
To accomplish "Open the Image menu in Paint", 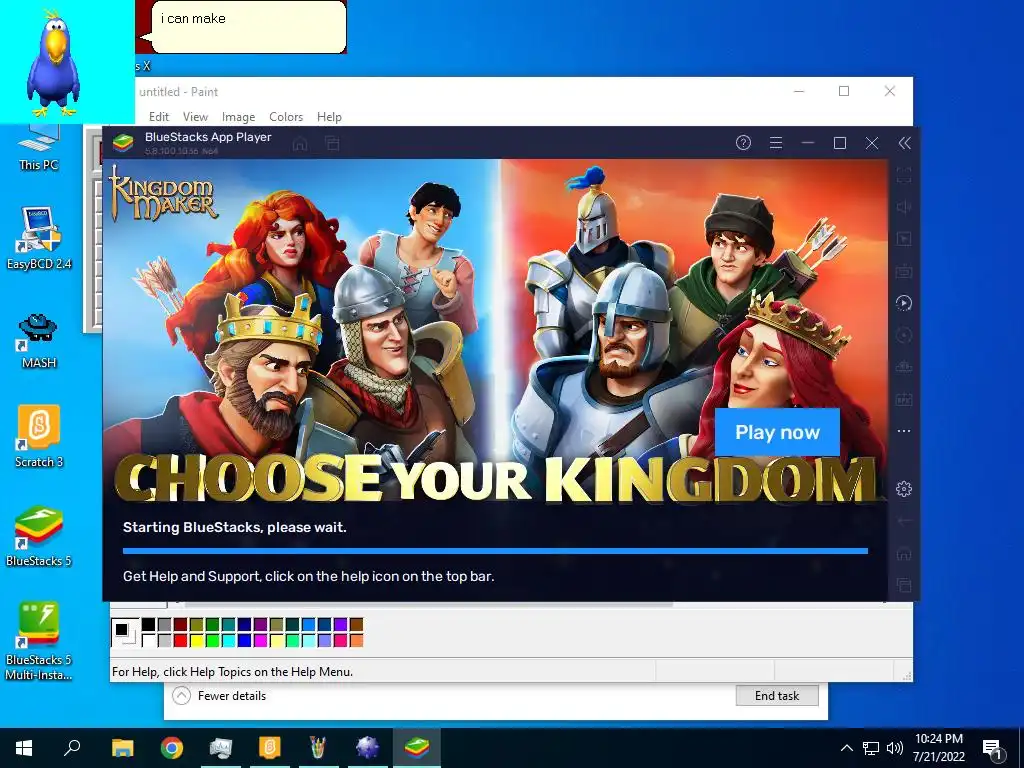I will 238,117.
